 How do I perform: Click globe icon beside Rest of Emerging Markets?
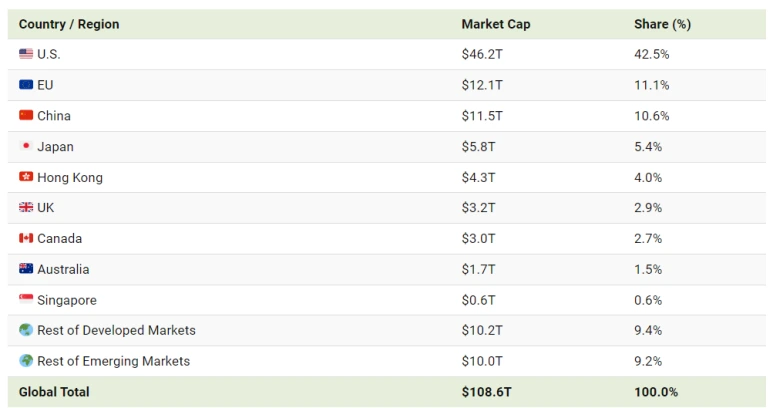(26, 361)
